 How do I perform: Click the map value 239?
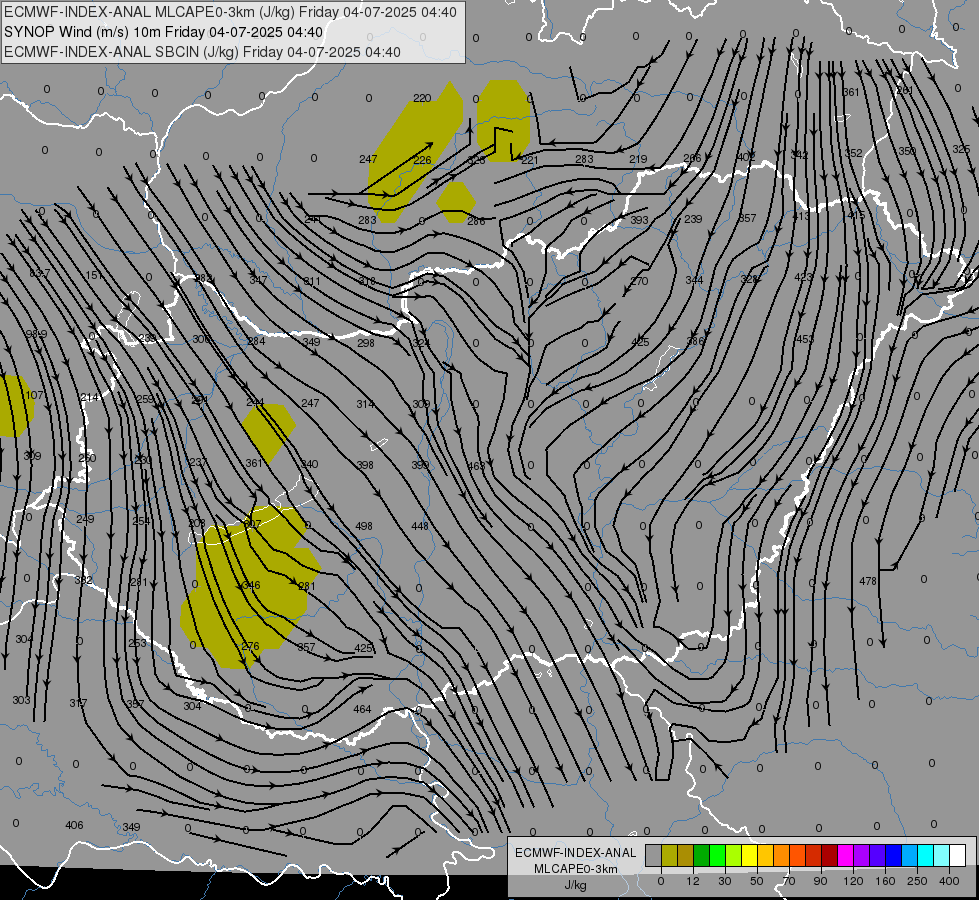click(x=693, y=219)
